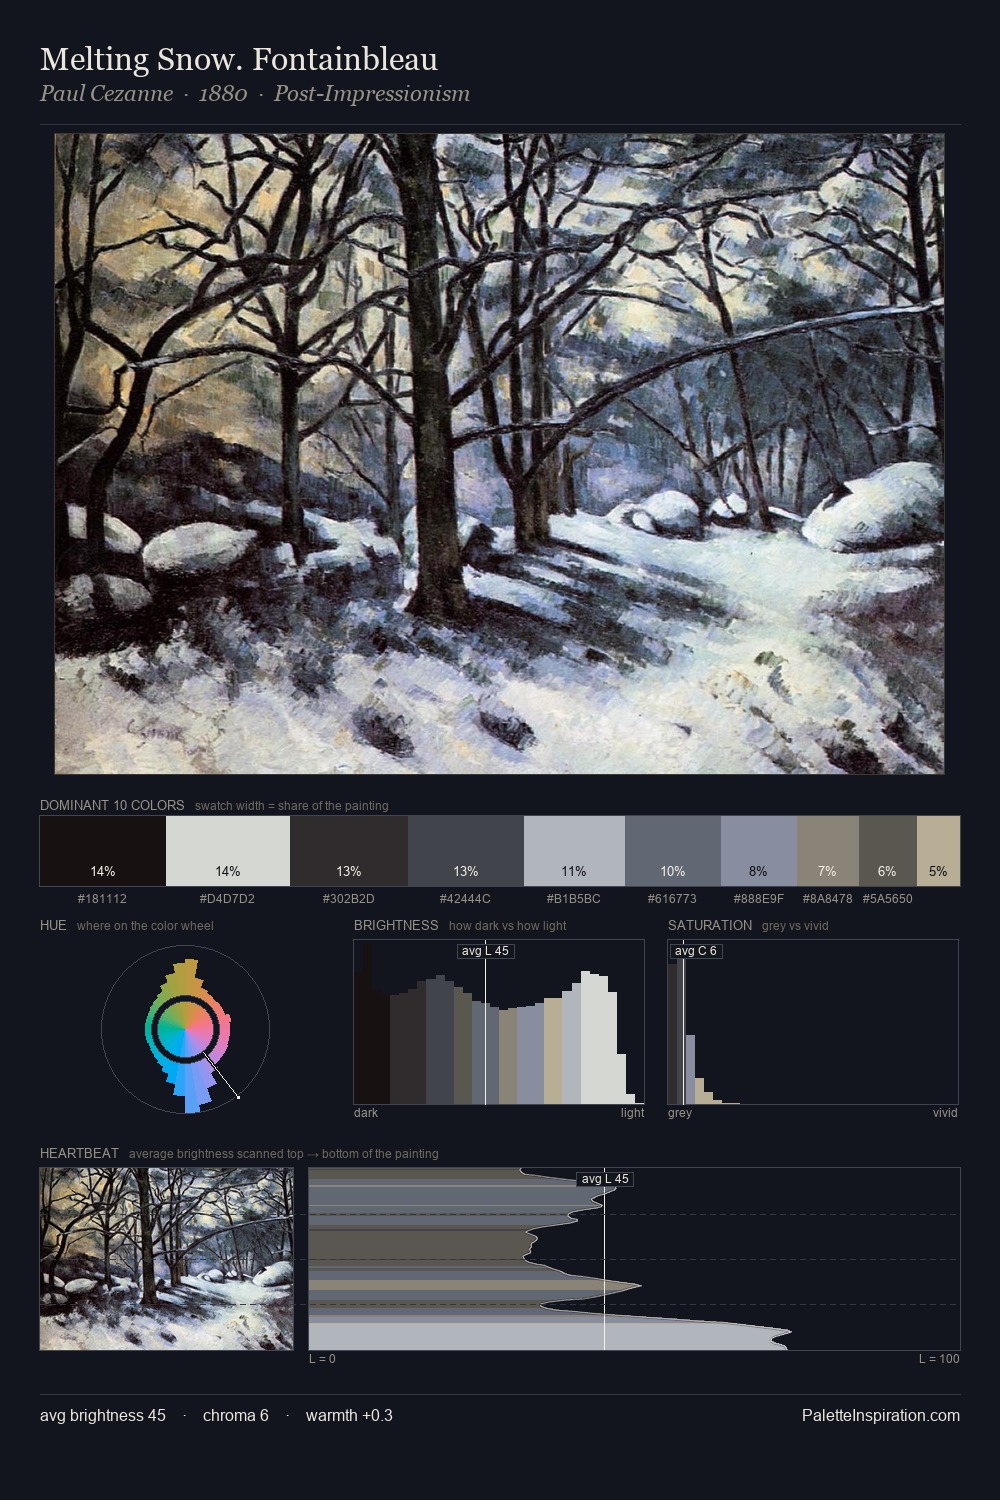This screenshot has height=1500, width=1000.
Task: Click the heartbeat brightness graph
Action: (x=634, y=1259)
